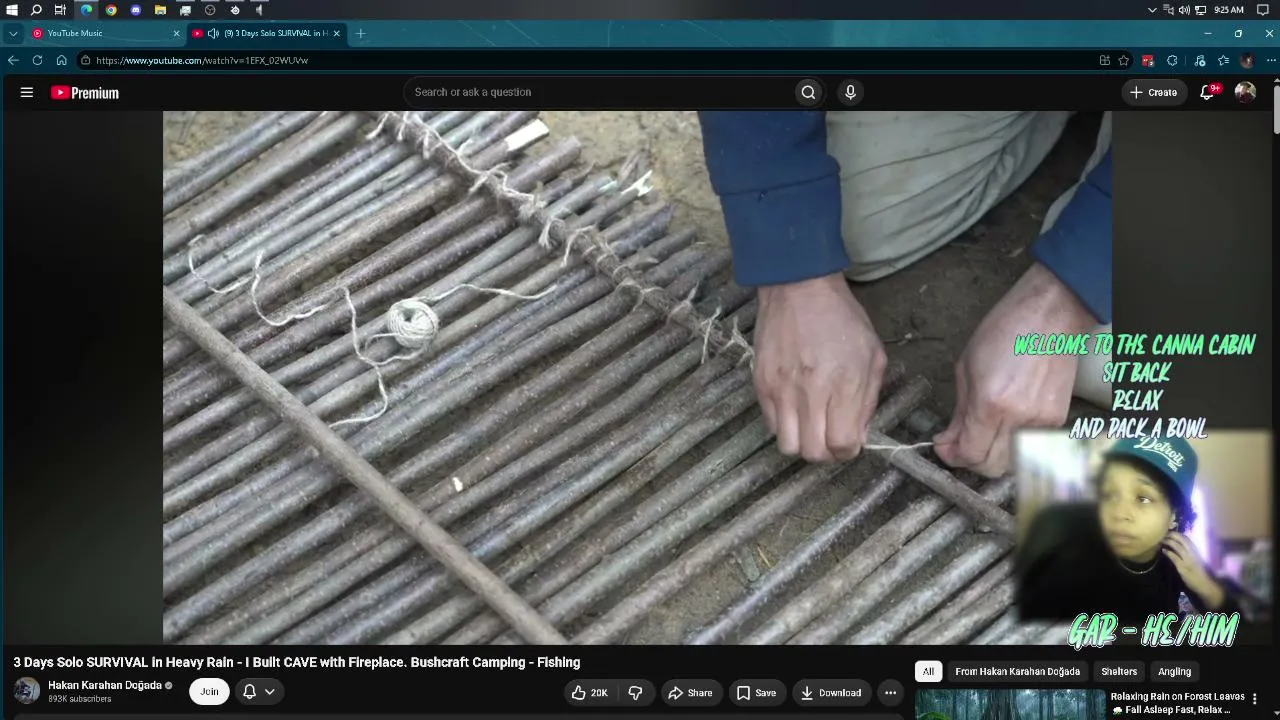
Task: Open browser favorites list icon
Action: click(x=1223, y=60)
